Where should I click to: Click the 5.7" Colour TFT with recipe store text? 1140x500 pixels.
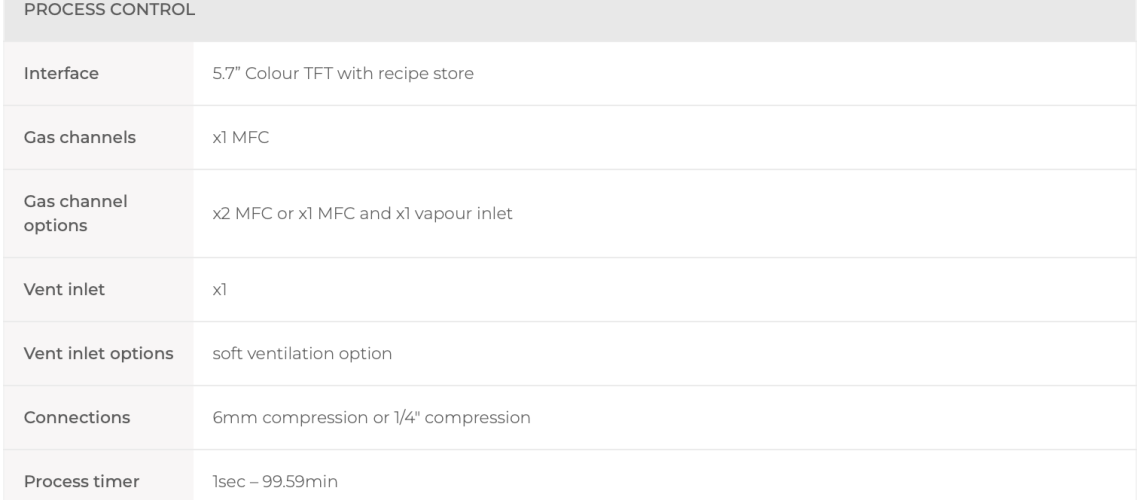(x=343, y=73)
